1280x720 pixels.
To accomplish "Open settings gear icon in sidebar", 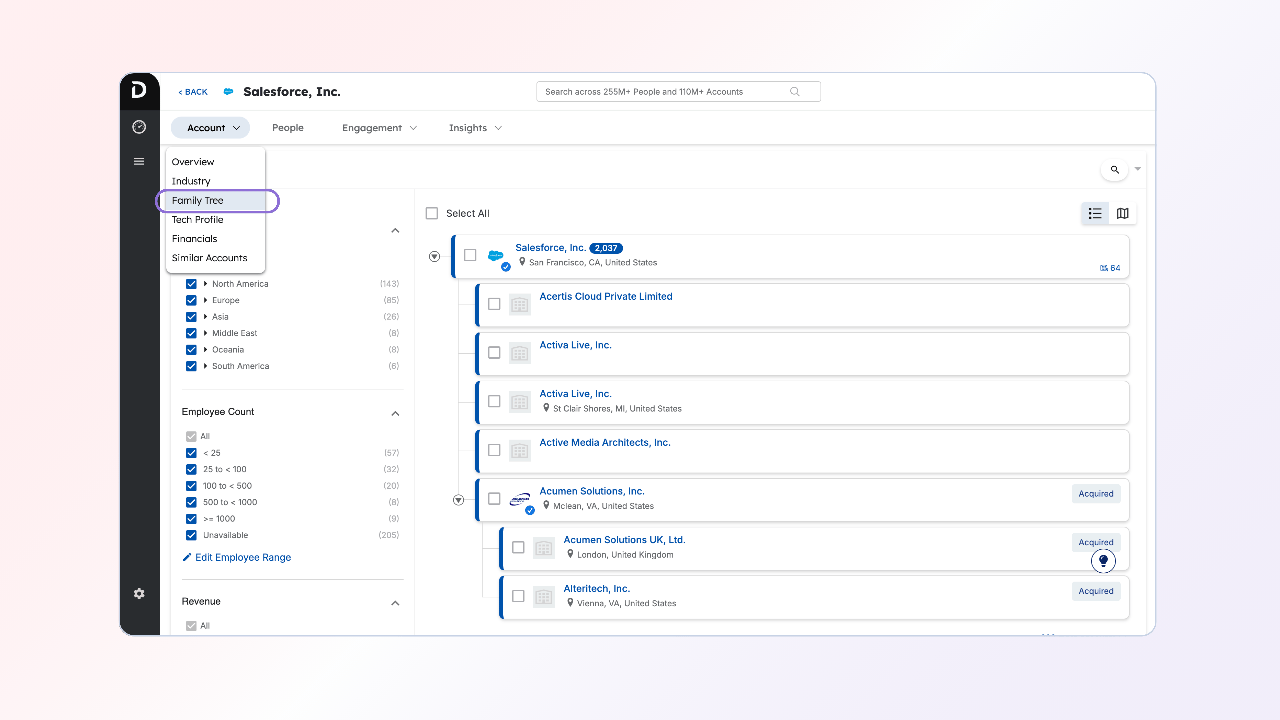I will tap(139, 593).
